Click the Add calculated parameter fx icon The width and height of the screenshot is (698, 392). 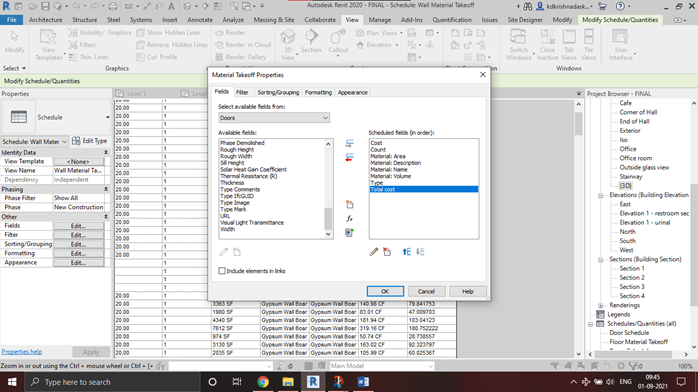(349, 218)
